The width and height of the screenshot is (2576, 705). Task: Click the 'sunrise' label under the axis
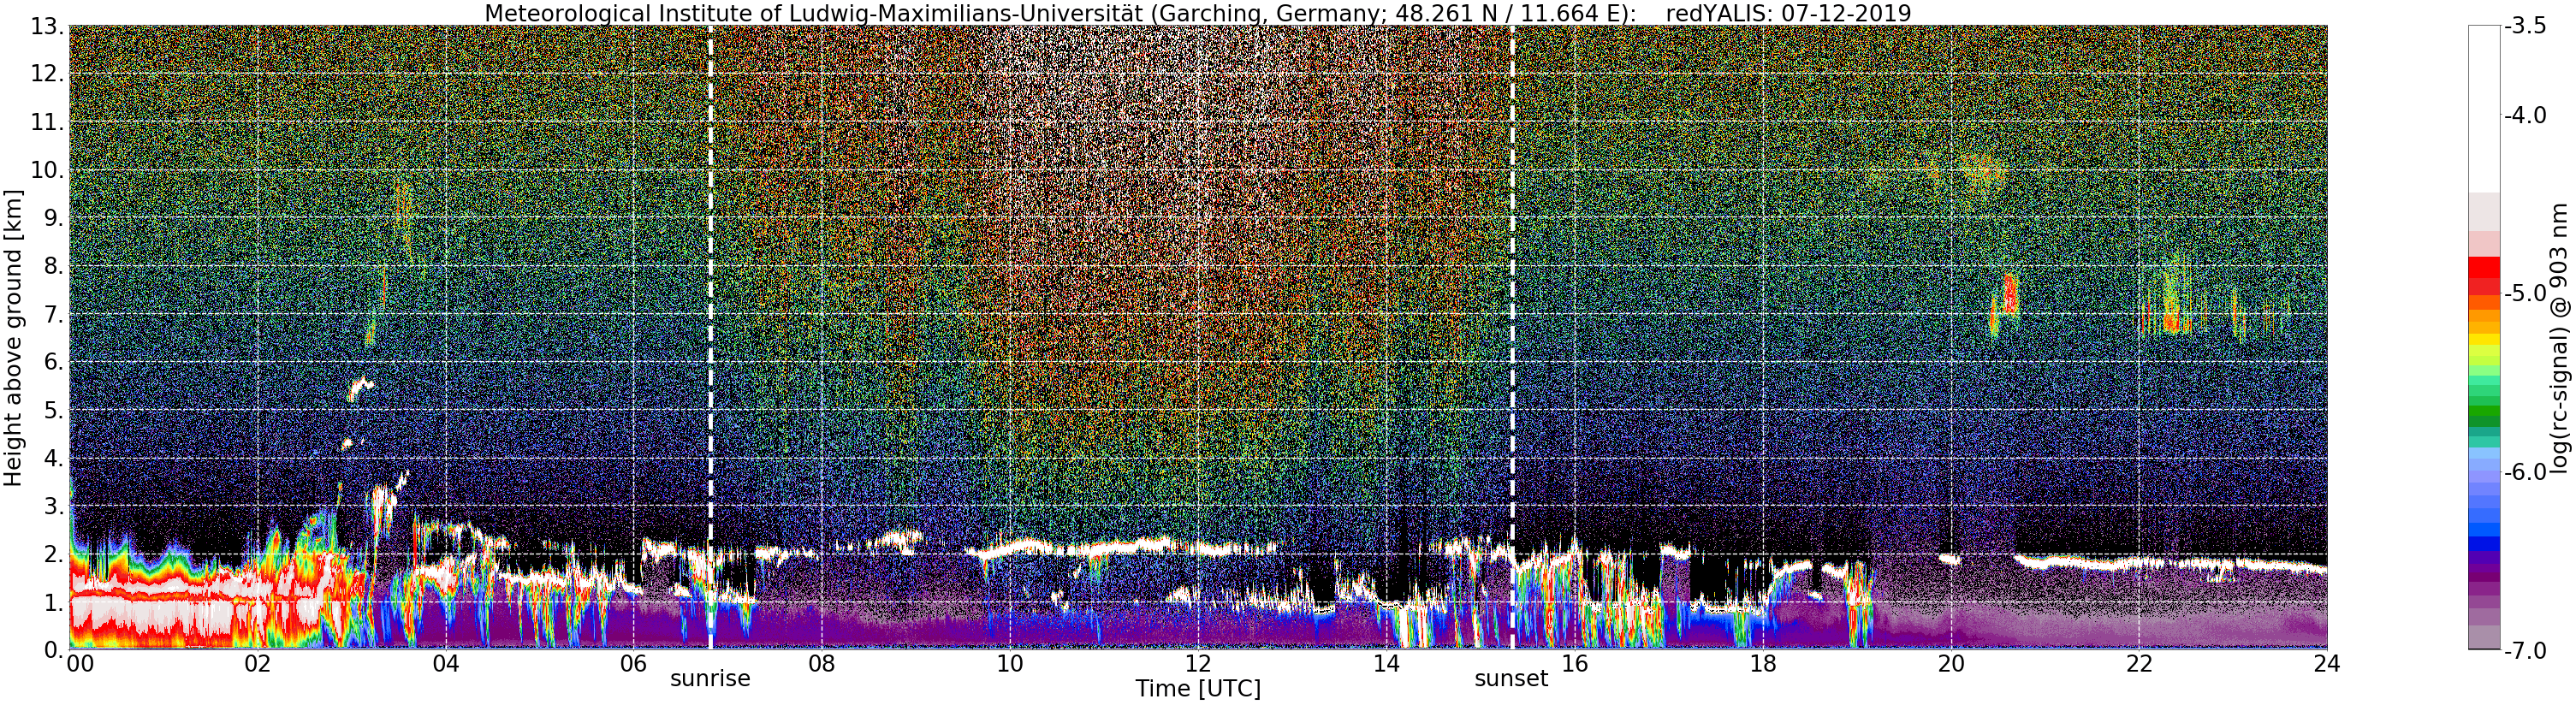click(710, 678)
